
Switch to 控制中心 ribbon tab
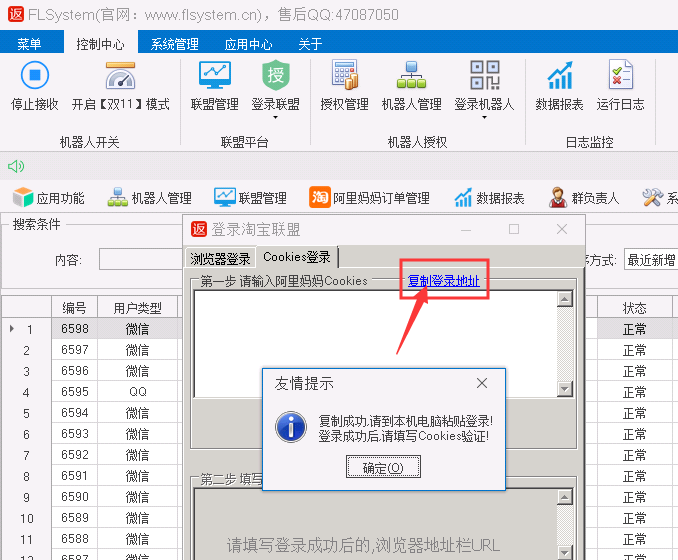pos(100,44)
